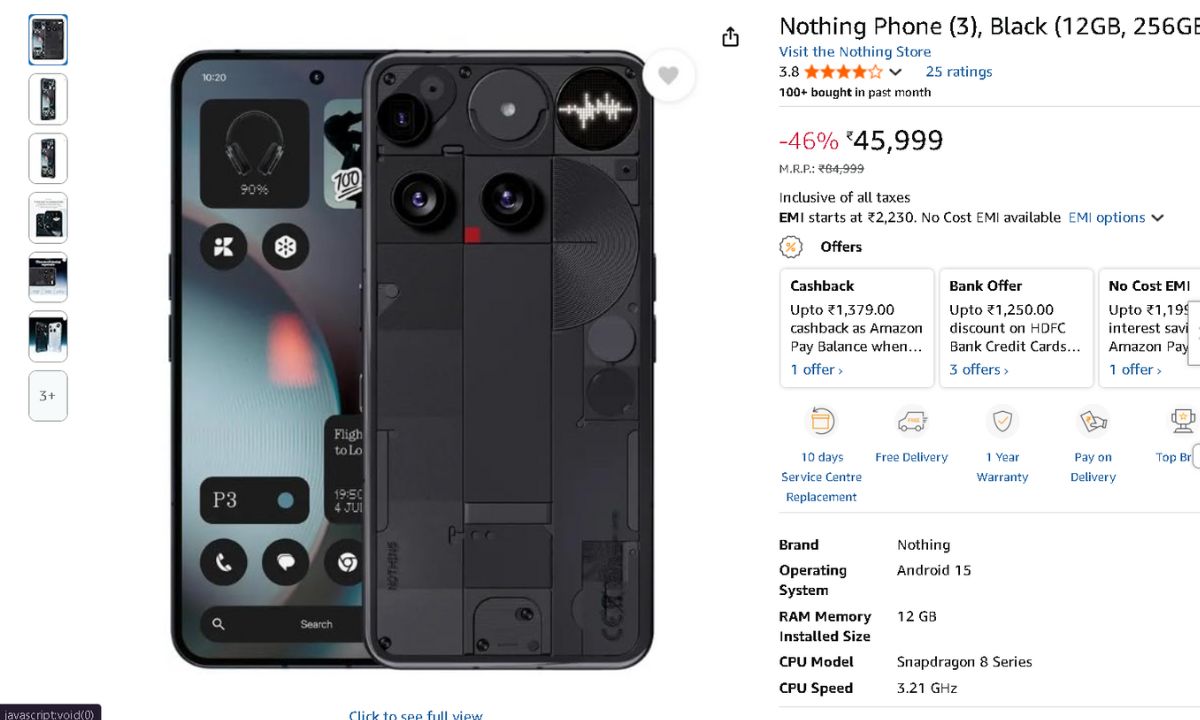Expand the star rating breakdown chevron
This screenshot has width=1200, height=720.
pyautogui.click(x=895, y=72)
